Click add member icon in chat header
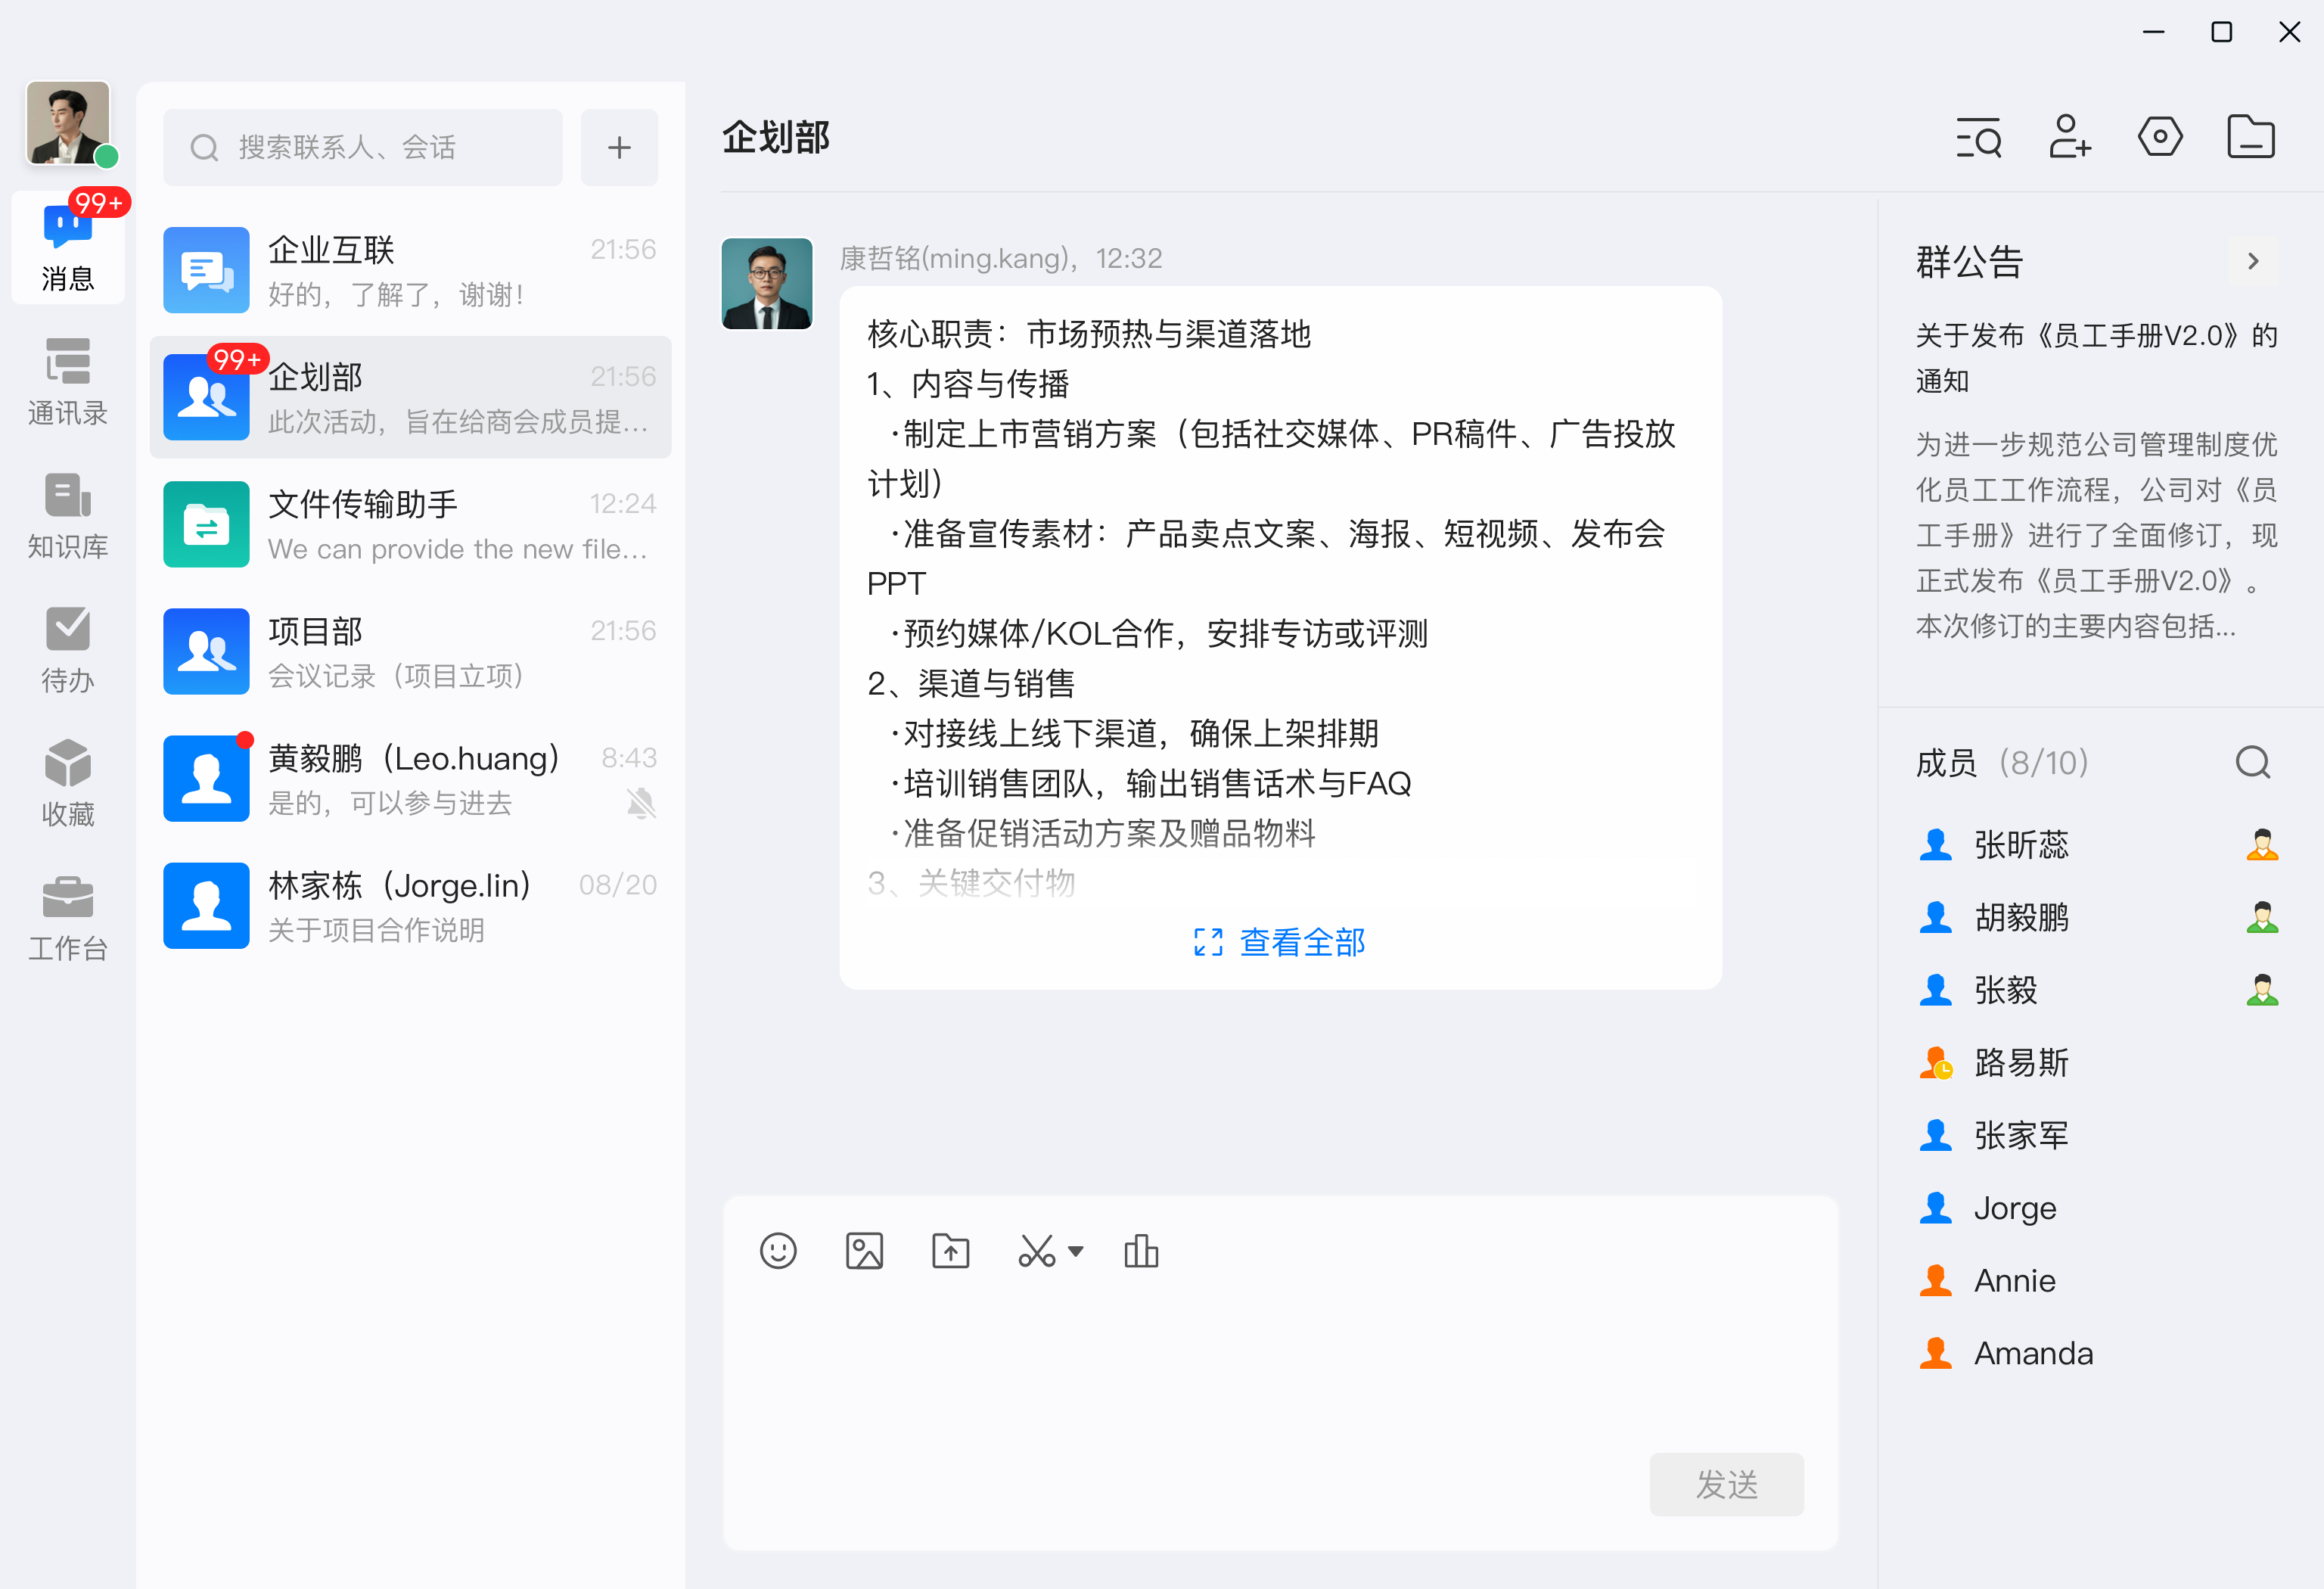The width and height of the screenshot is (2324, 1589). click(x=2069, y=137)
